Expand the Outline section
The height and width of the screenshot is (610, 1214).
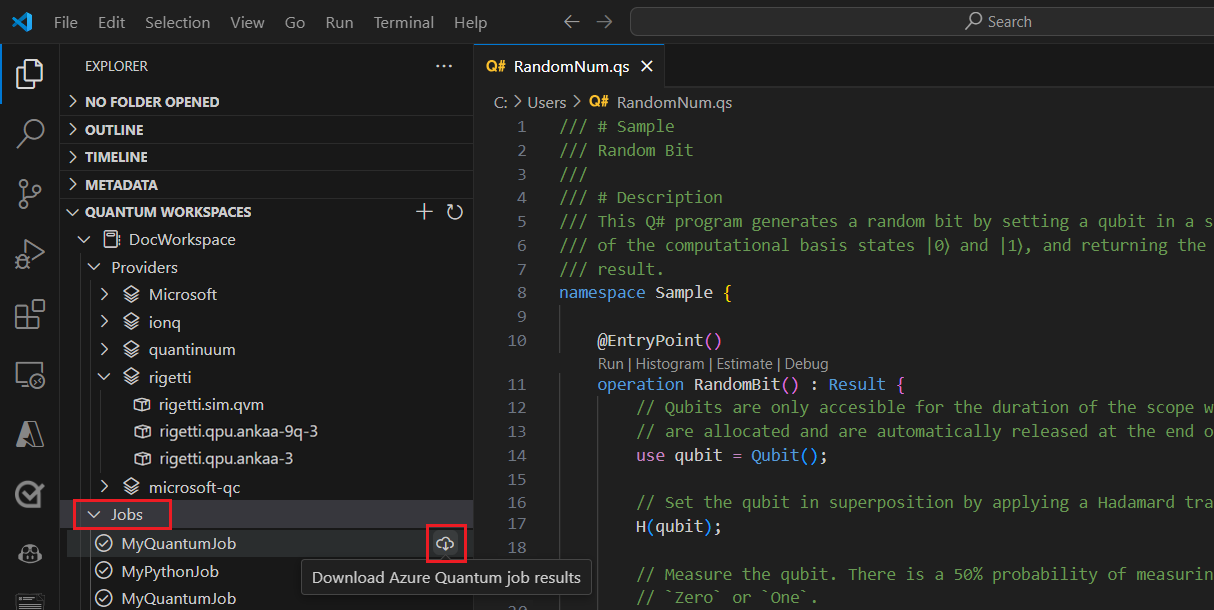72,130
